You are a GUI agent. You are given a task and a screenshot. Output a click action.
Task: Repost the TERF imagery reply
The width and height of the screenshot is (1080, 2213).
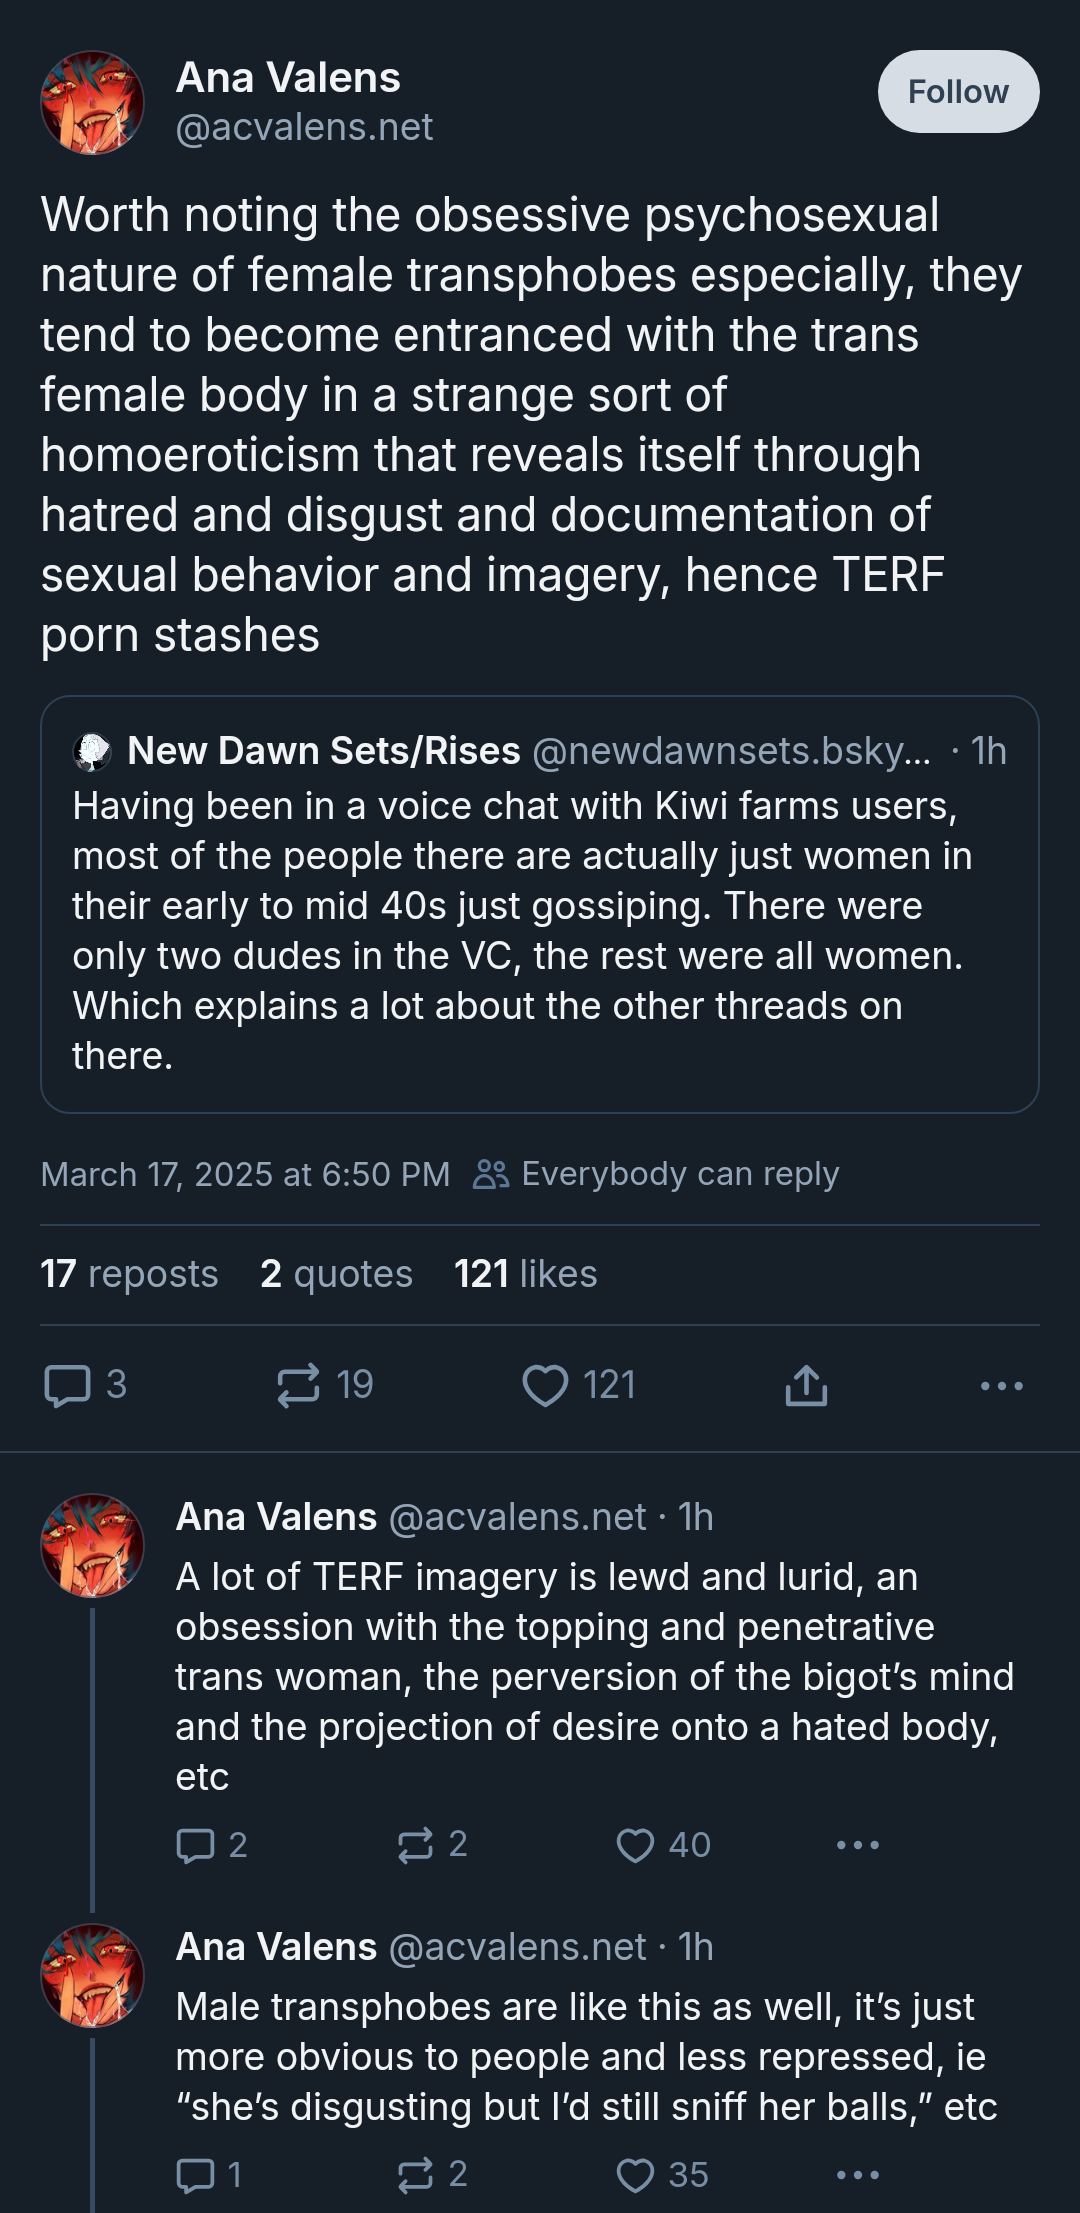click(416, 1844)
